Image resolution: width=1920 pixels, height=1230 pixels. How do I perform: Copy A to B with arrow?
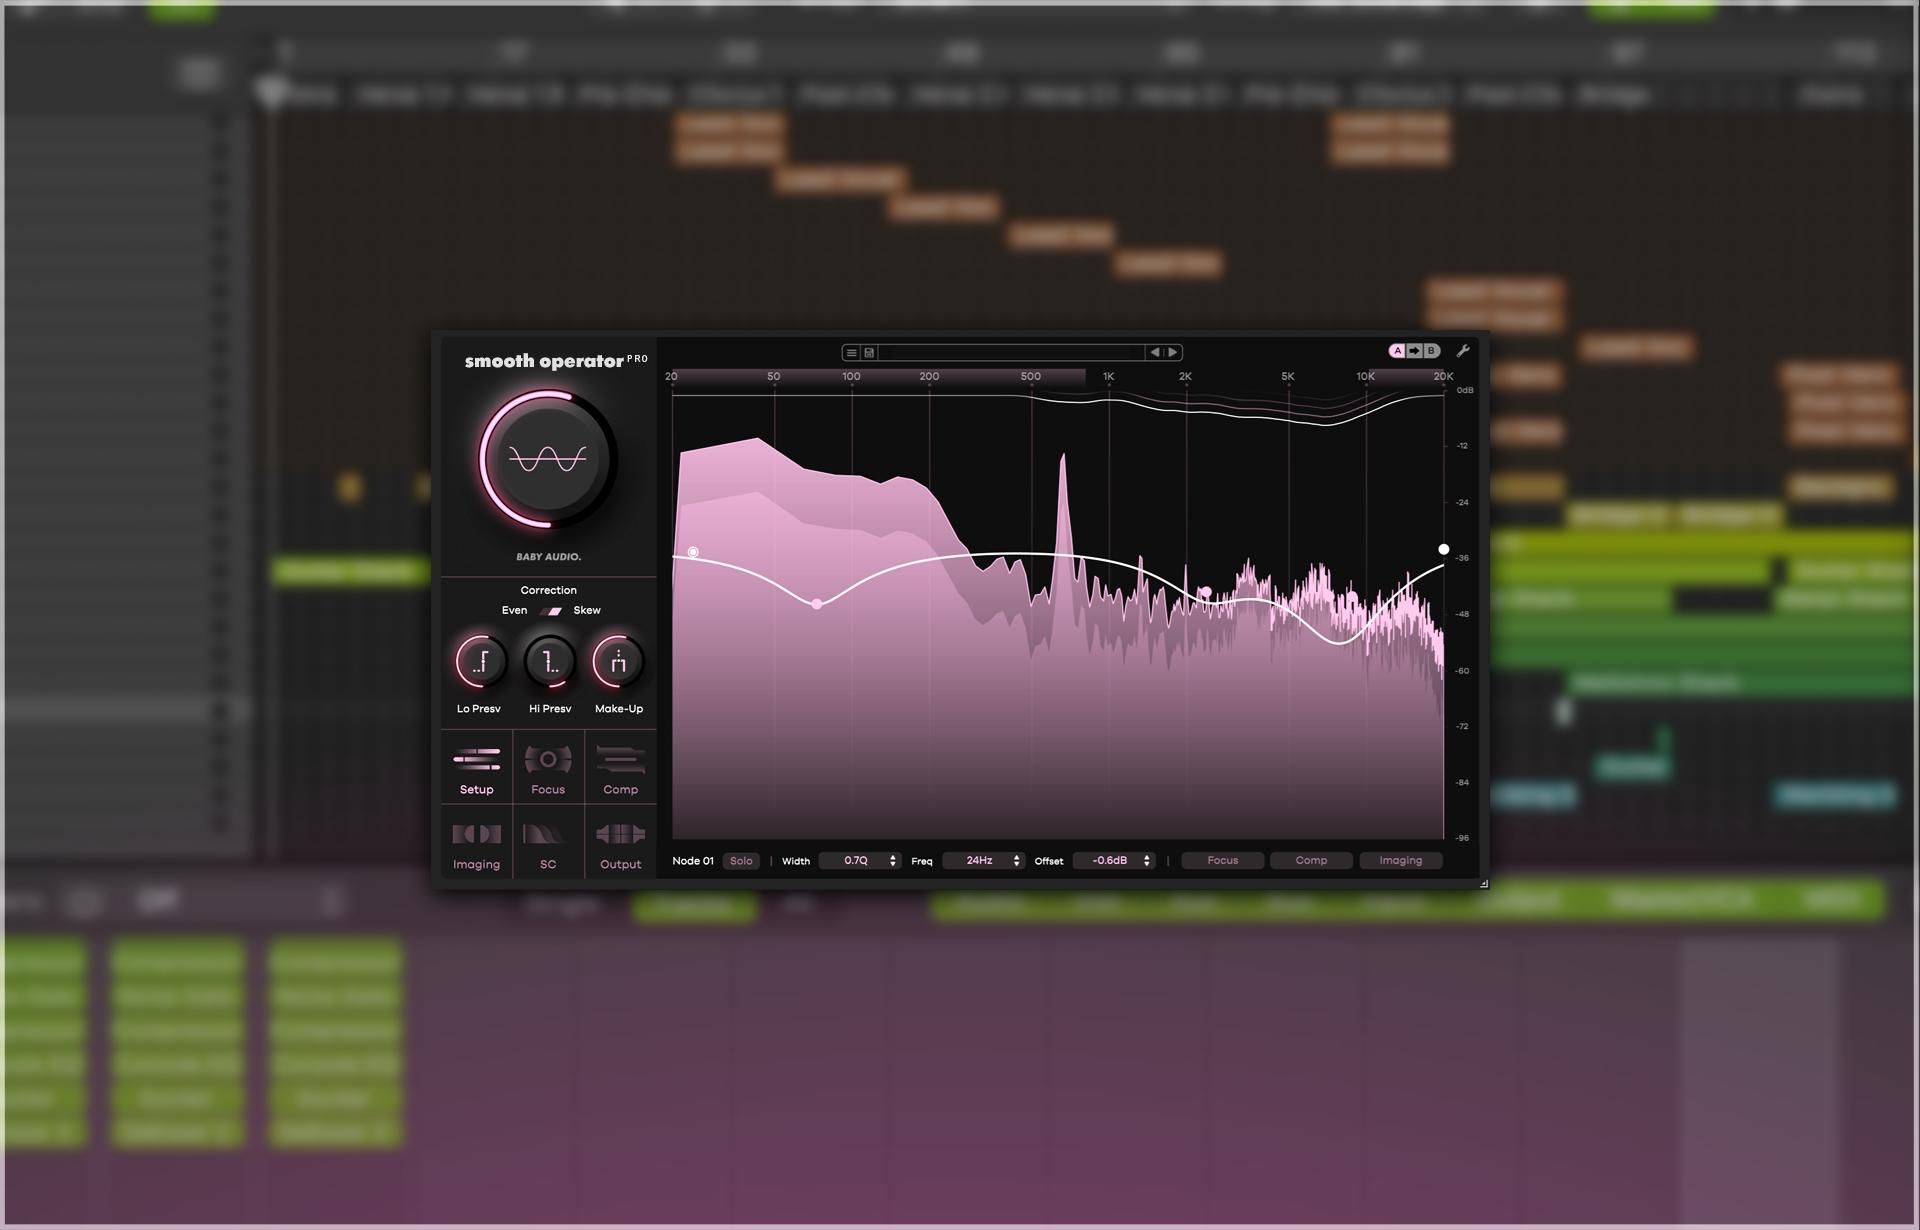click(x=1414, y=351)
